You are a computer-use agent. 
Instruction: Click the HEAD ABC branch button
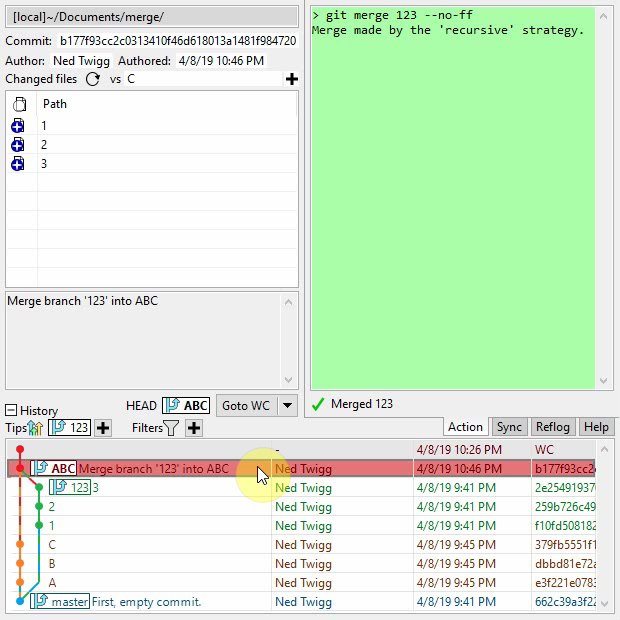point(187,405)
